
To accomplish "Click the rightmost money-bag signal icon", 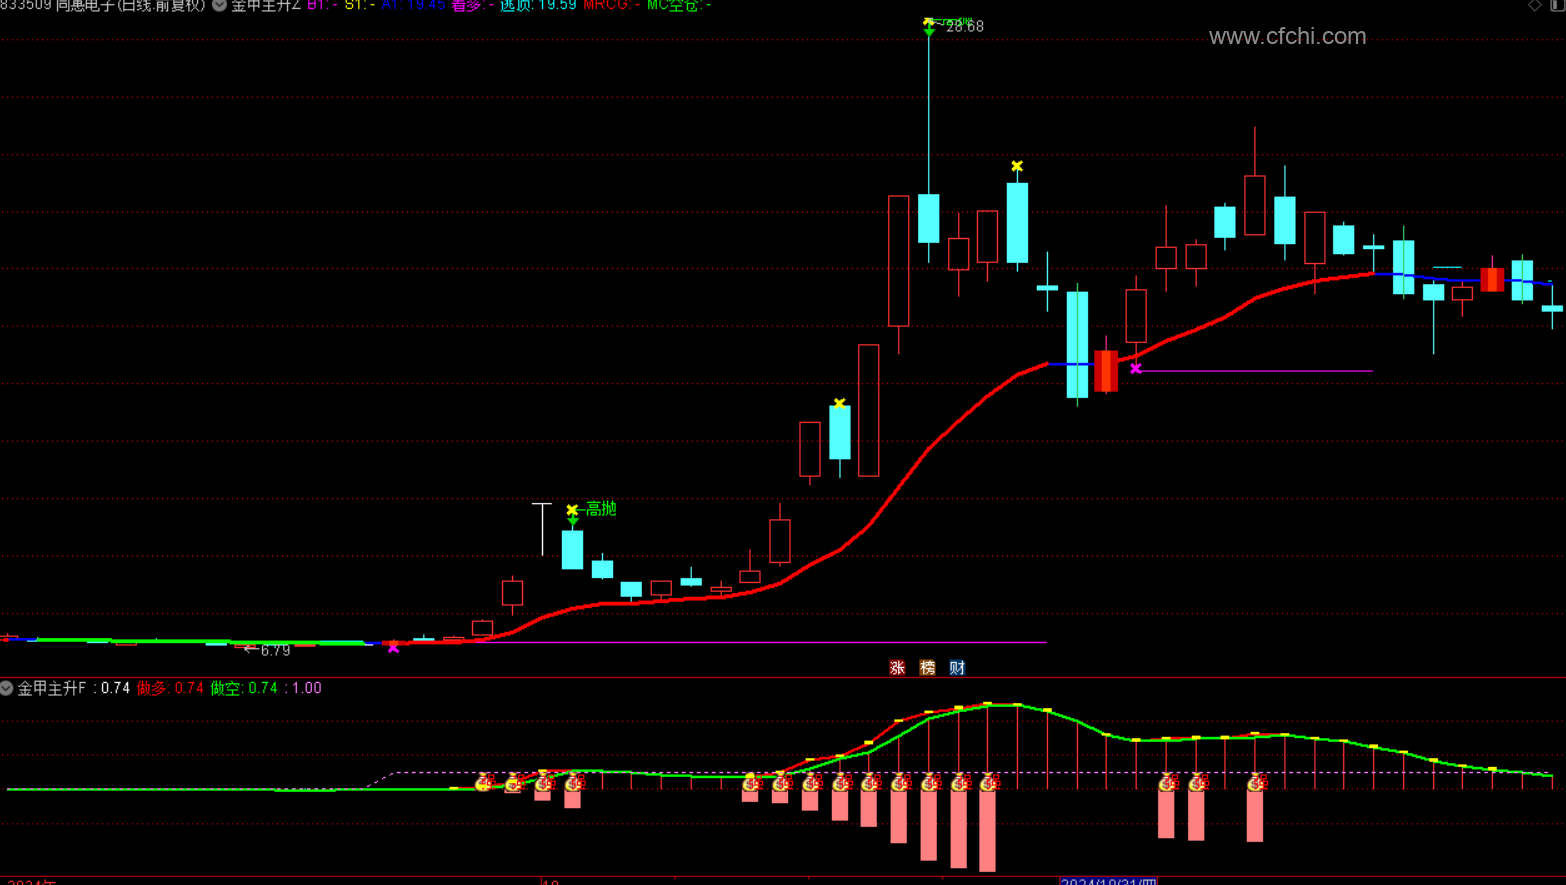I will pos(1256,782).
